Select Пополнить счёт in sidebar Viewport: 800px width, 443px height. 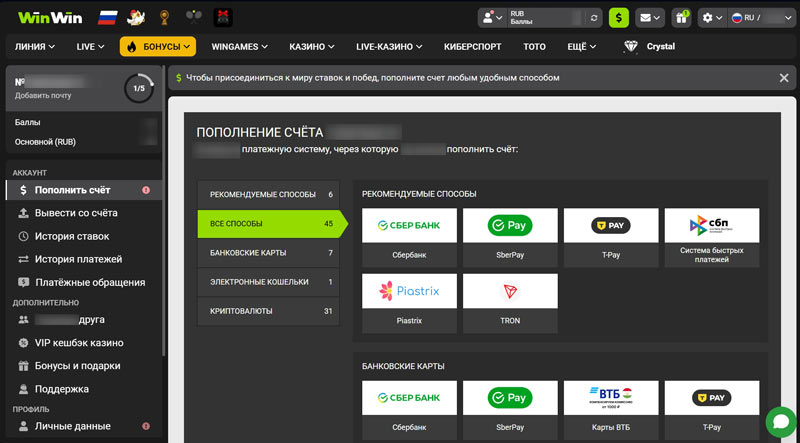[84, 190]
